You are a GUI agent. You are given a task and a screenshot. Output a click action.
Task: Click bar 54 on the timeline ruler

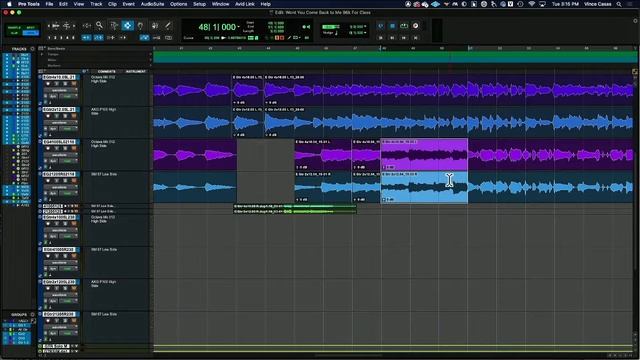[x=558, y=49]
